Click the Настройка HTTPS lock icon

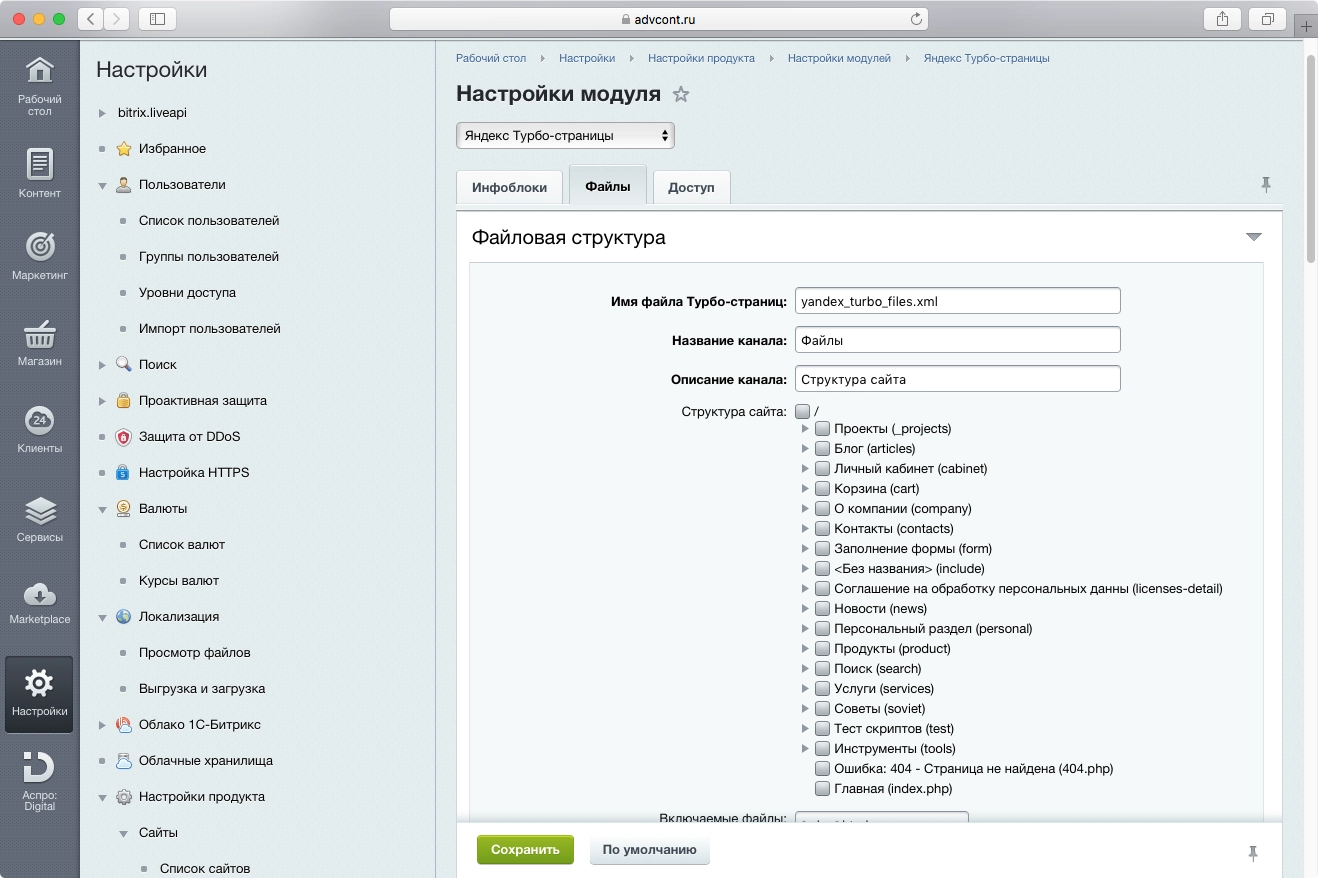click(124, 473)
